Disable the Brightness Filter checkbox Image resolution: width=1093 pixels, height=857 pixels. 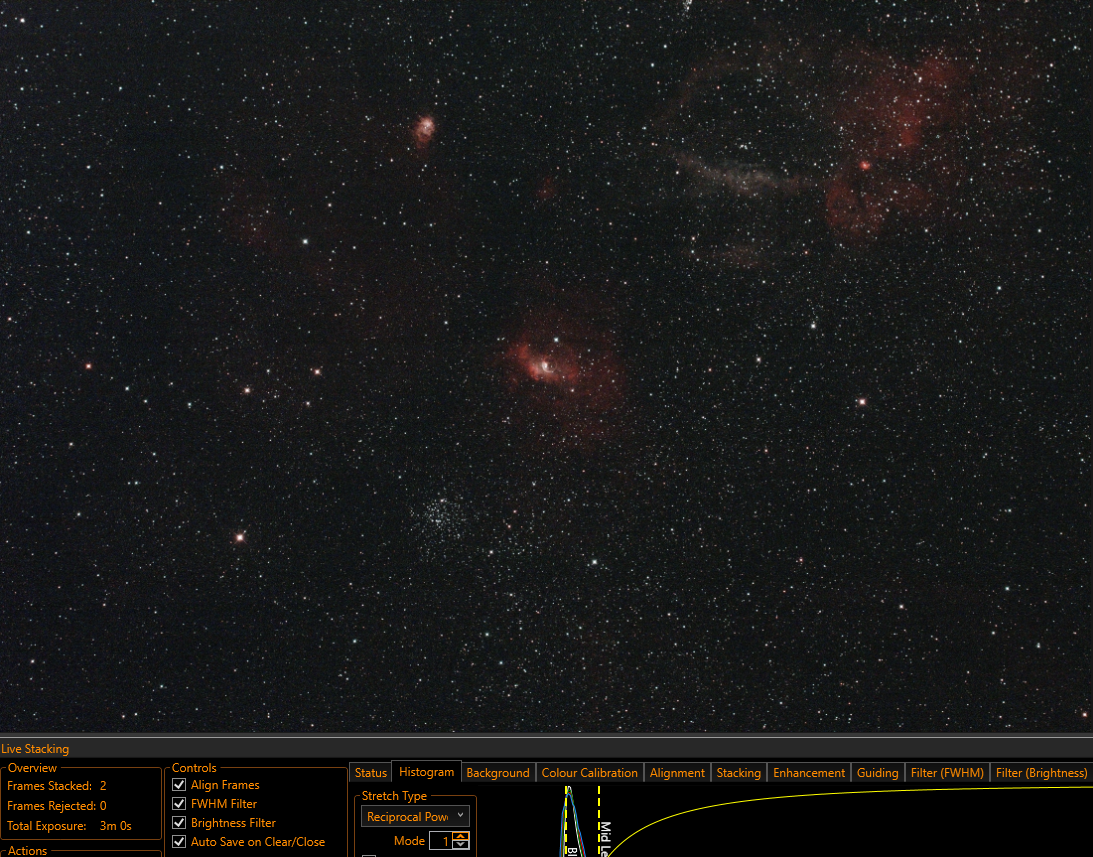tap(178, 823)
